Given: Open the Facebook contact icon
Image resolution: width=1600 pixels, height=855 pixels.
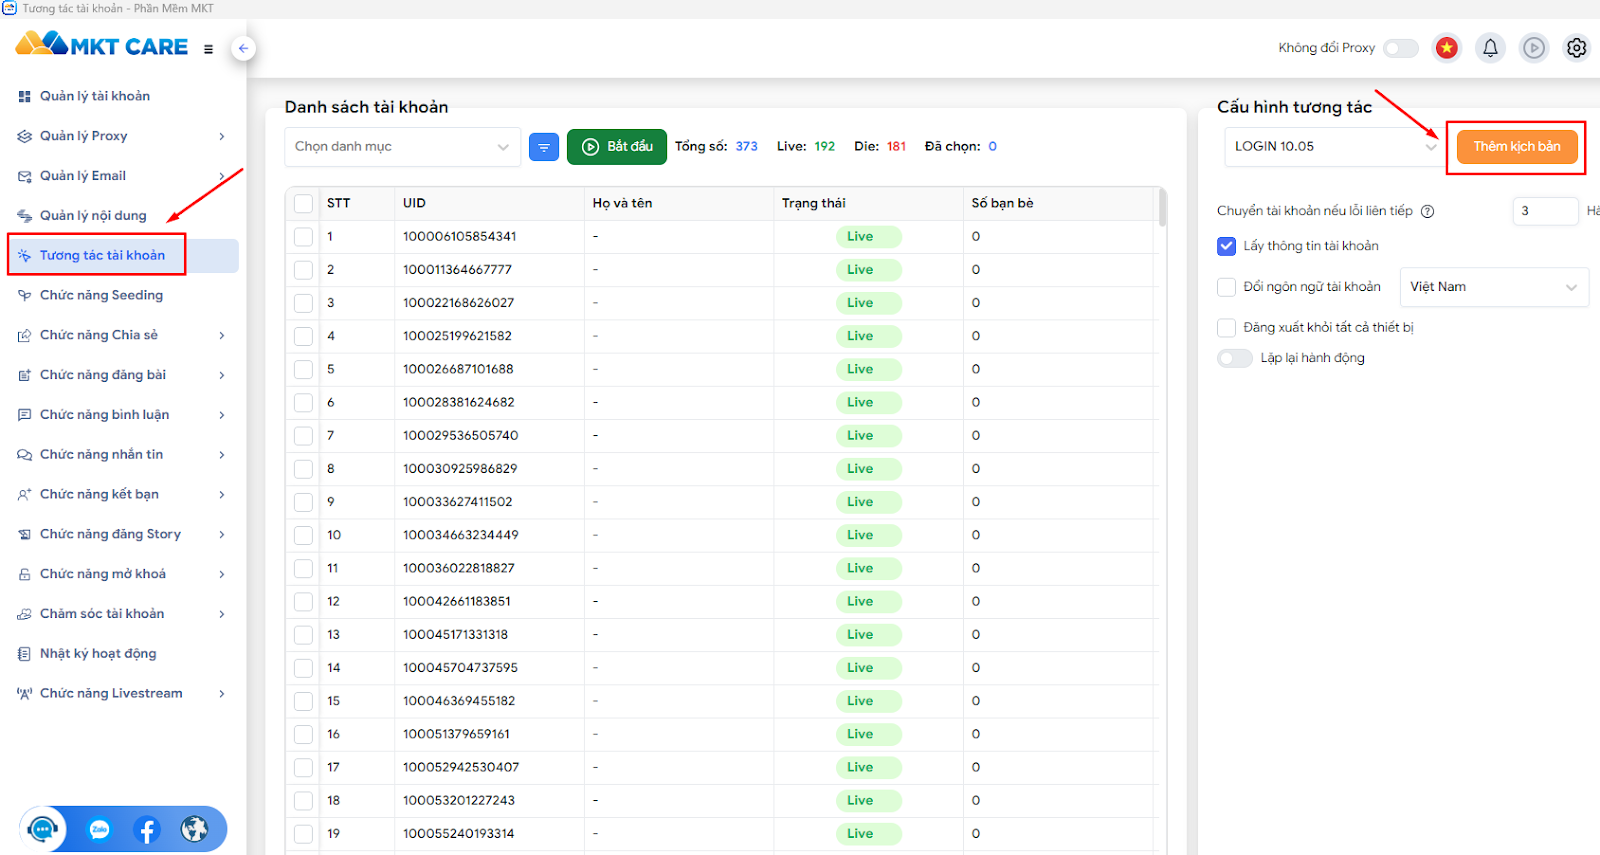Looking at the screenshot, I should pyautogui.click(x=147, y=829).
